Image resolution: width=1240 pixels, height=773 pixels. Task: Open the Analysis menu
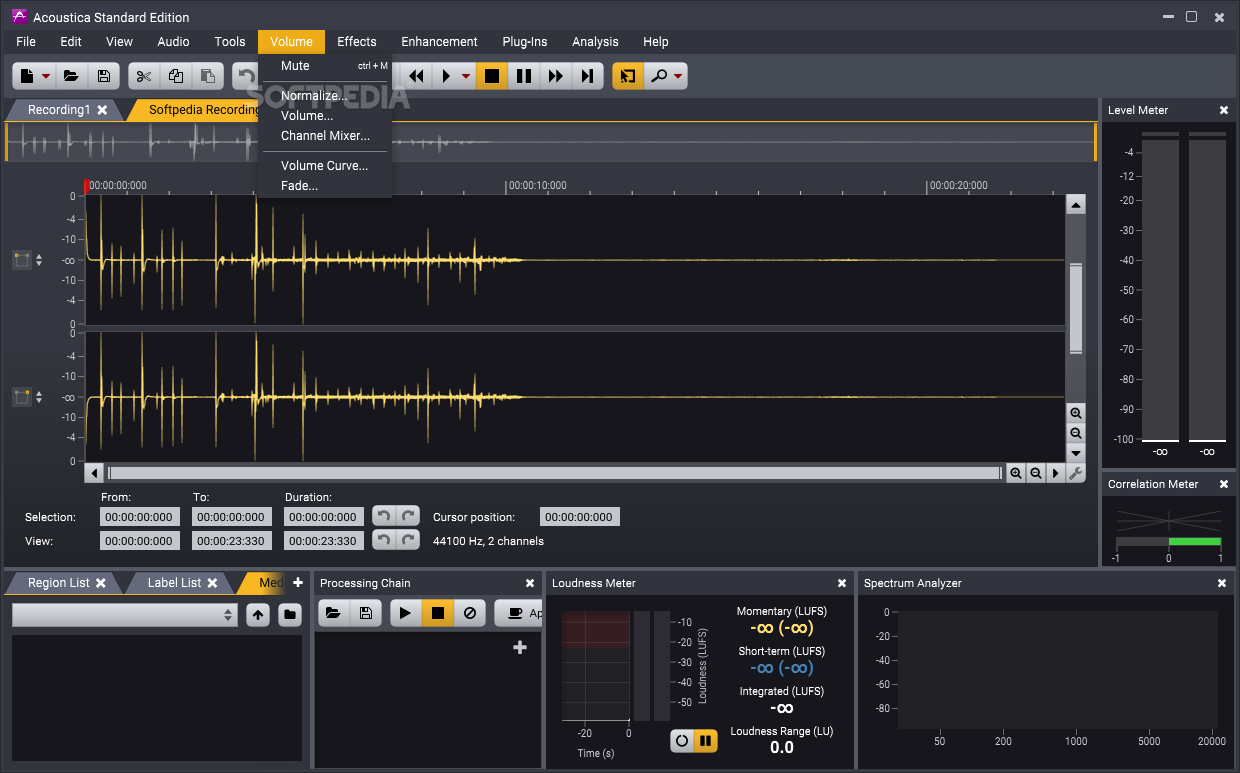click(x=595, y=42)
